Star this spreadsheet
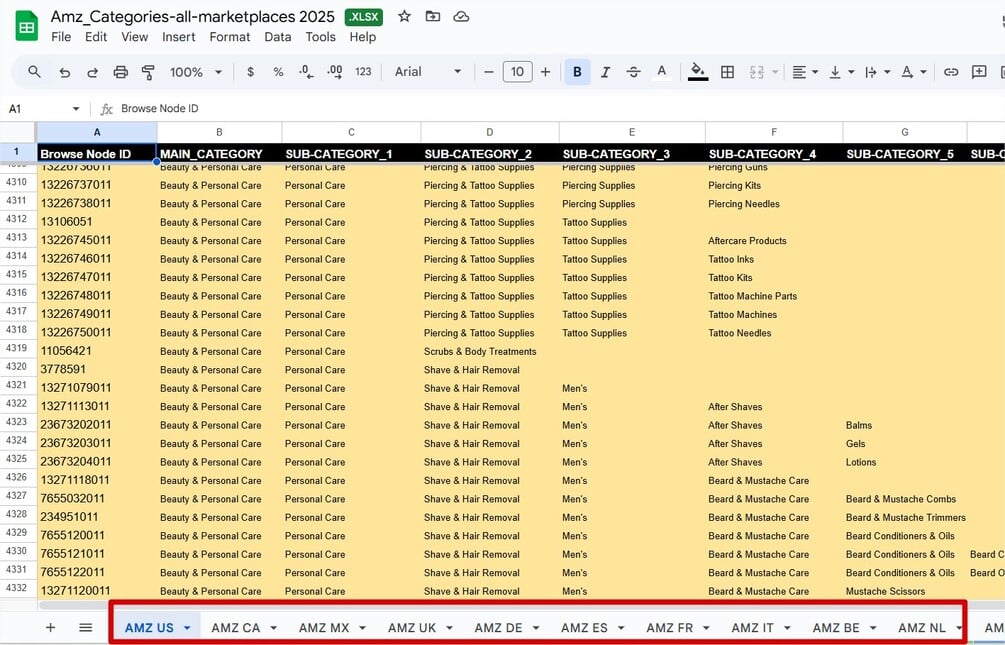The width and height of the screenshot is (1005, 645). click(403, 16)
